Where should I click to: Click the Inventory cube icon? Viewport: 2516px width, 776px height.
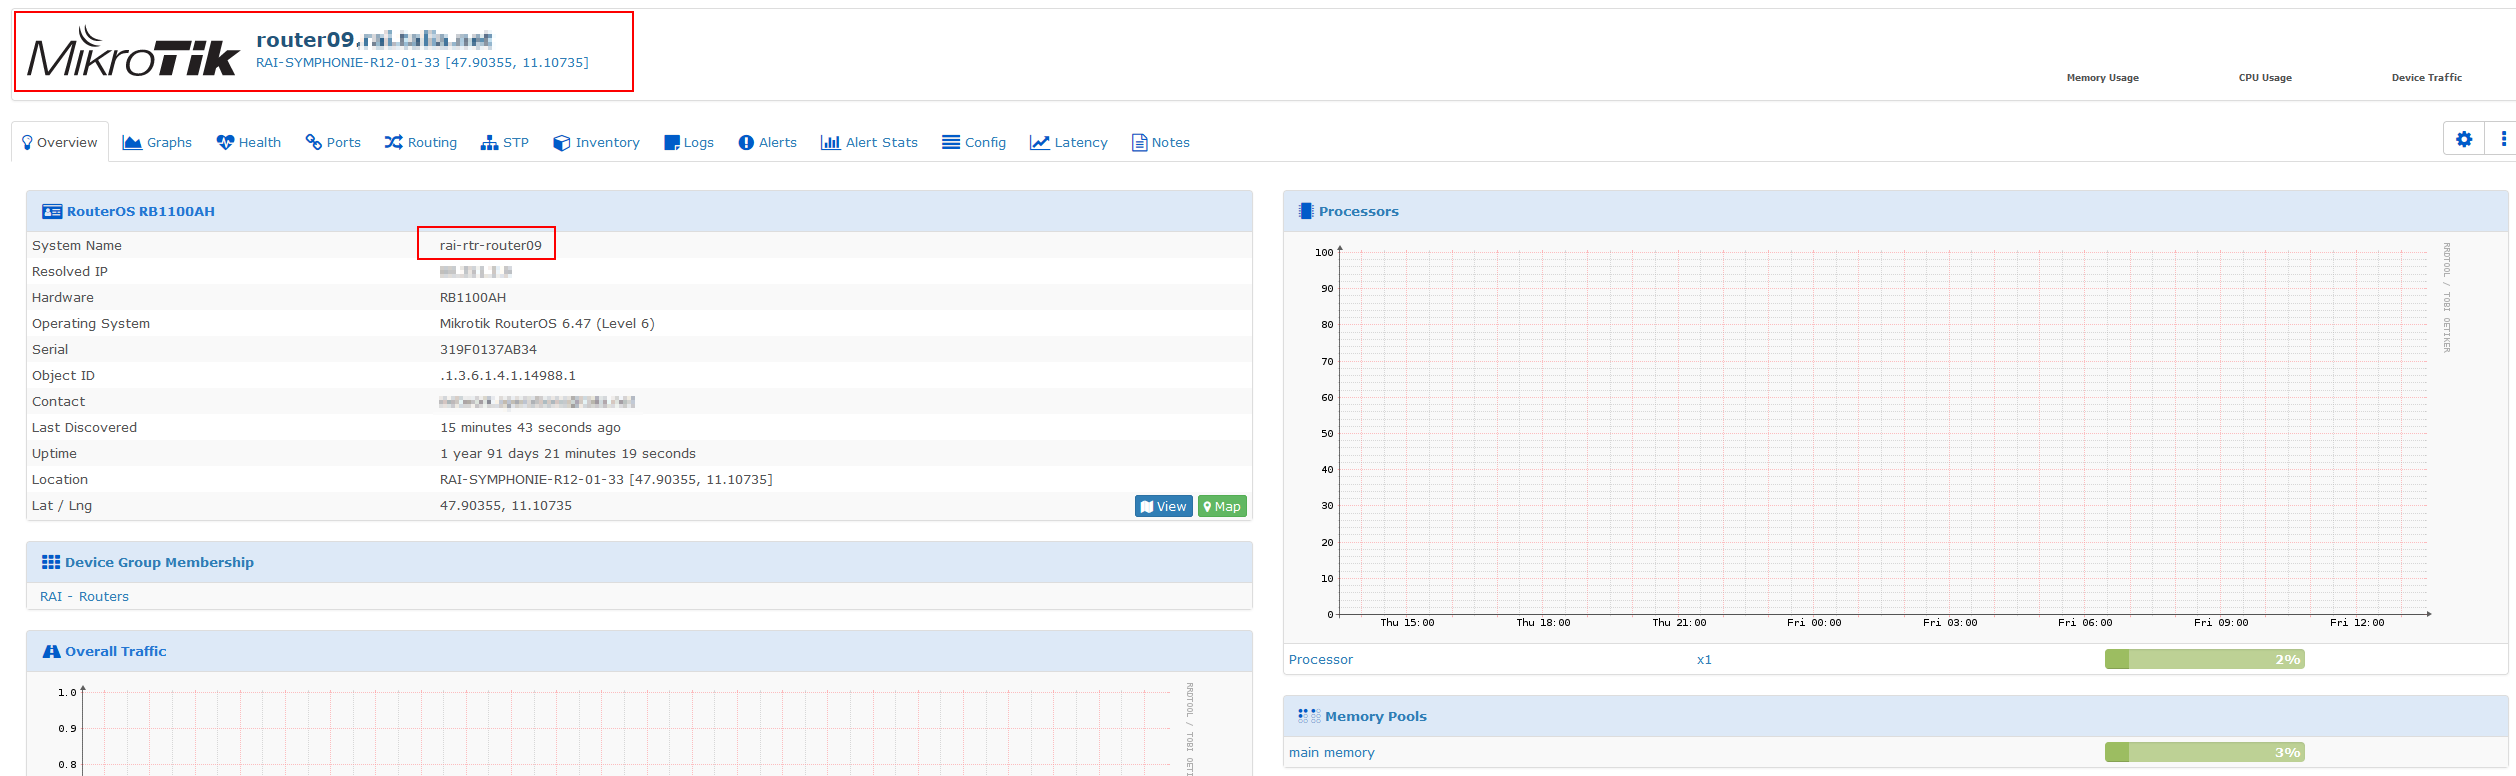562,142
